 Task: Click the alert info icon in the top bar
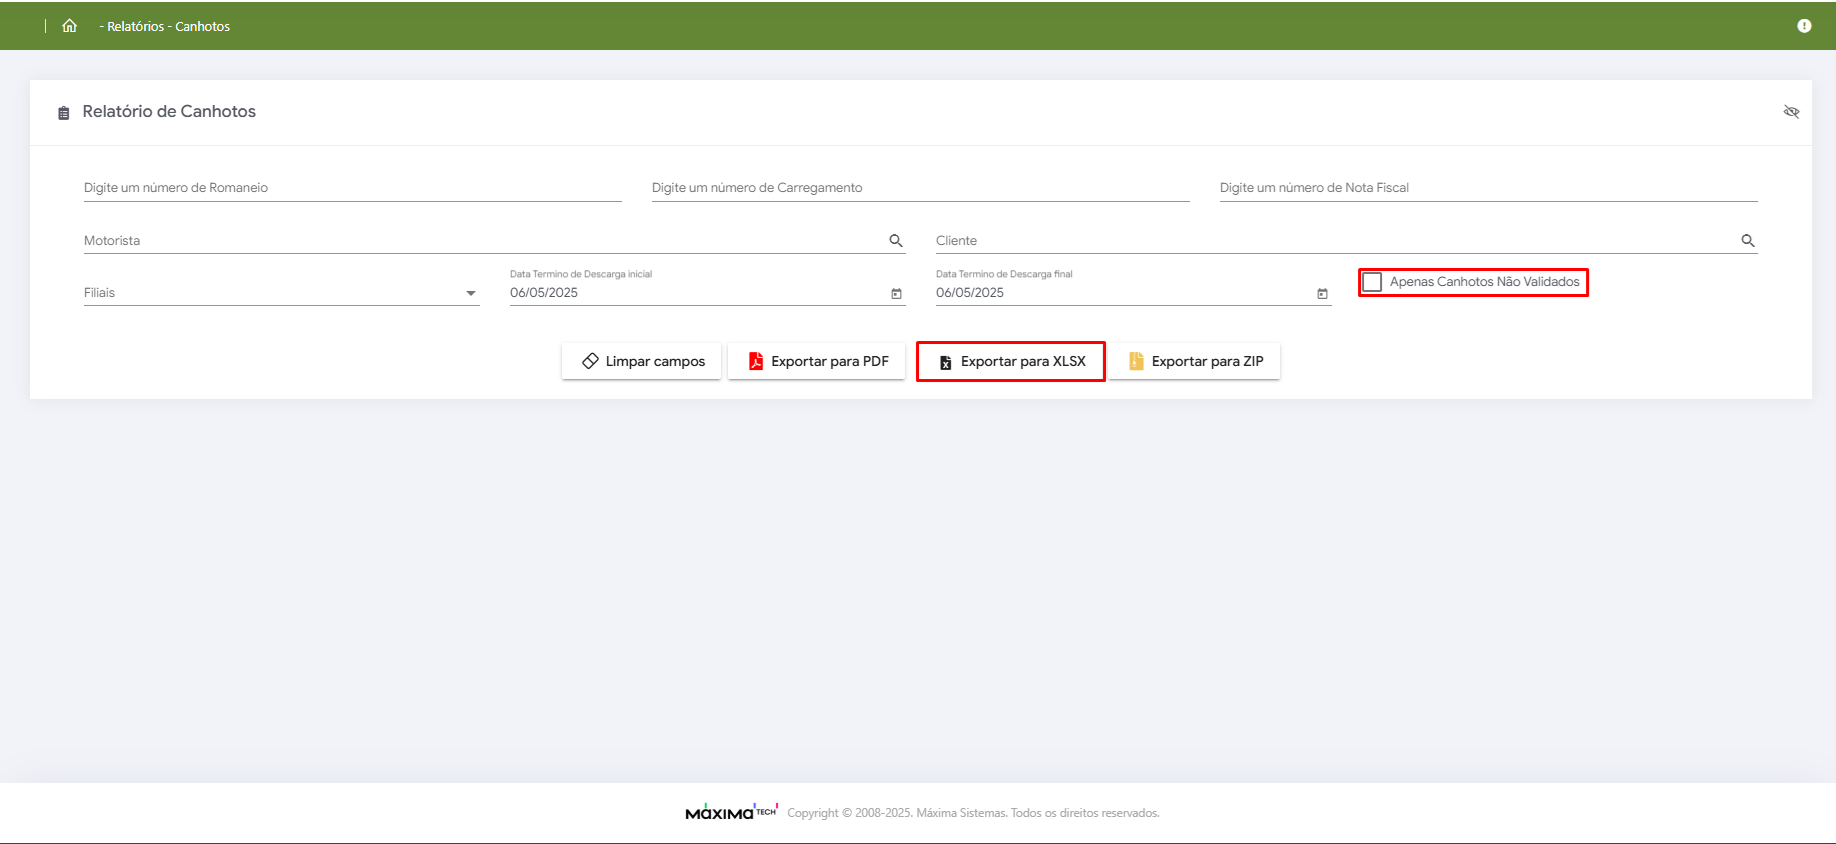click(x=1804, y=26)
